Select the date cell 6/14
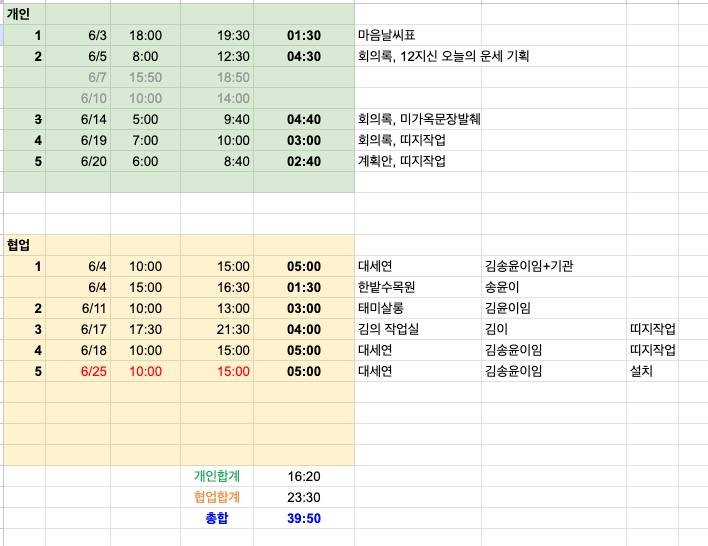This screenshot has width=708, height=546. tap(78, 119)
